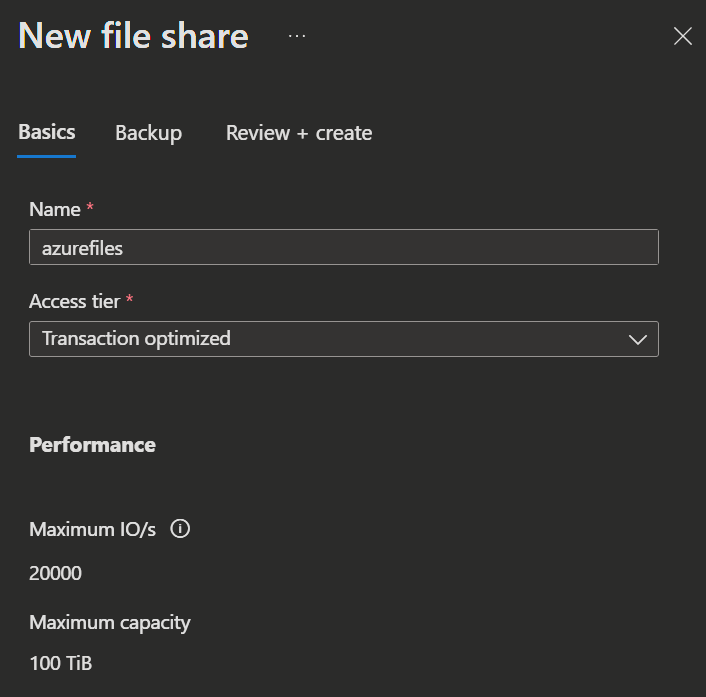Select the 100 TiB capacity value
706x697 pixels.
(60, 663)
